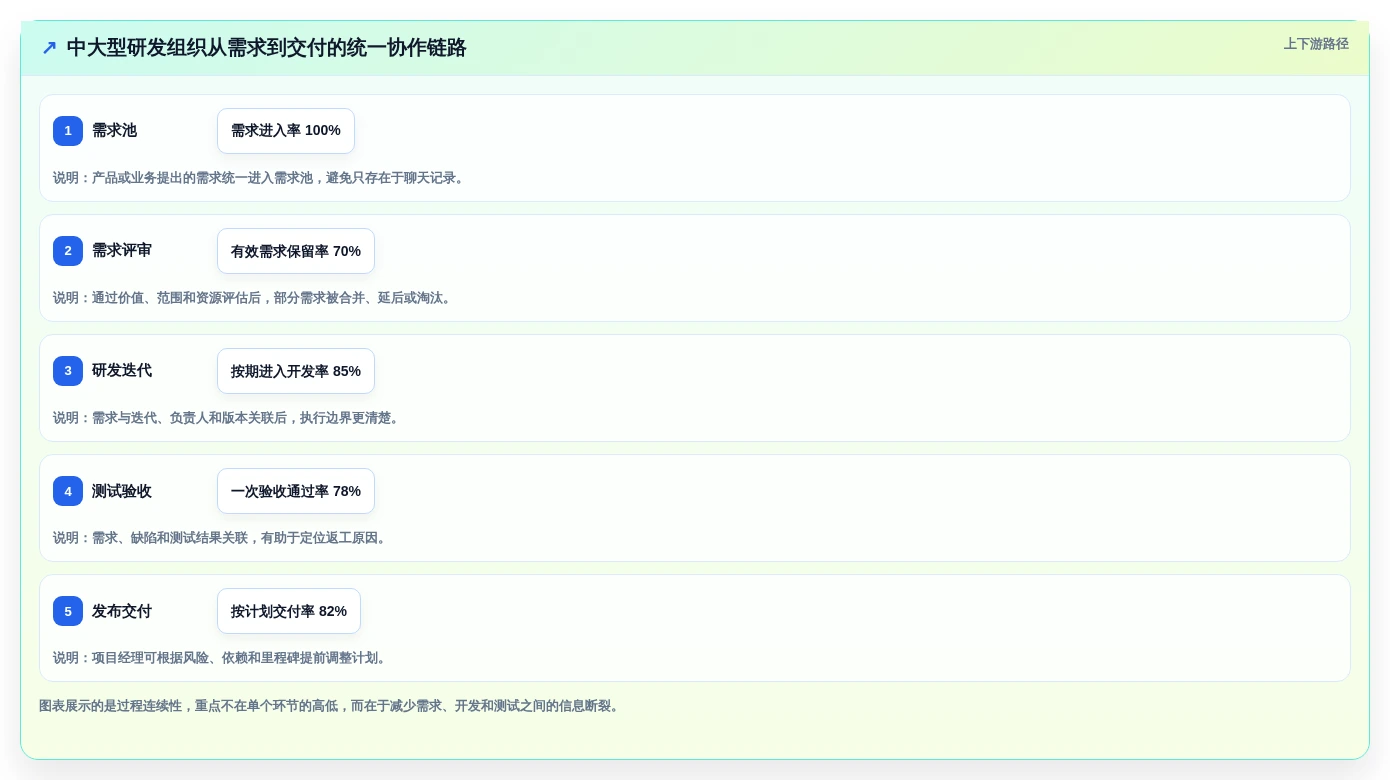1390x780 pixels.
Task: Click the description about 避免只存在于聊天记录
Action: pyautogui.click(x=260, y=178)
